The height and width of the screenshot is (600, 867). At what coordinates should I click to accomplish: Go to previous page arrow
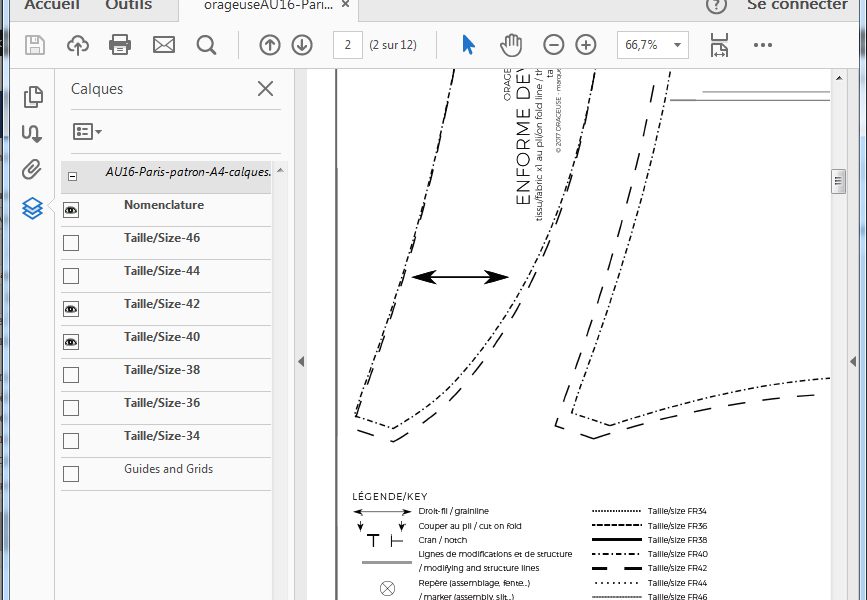click(x=270, y=45)
